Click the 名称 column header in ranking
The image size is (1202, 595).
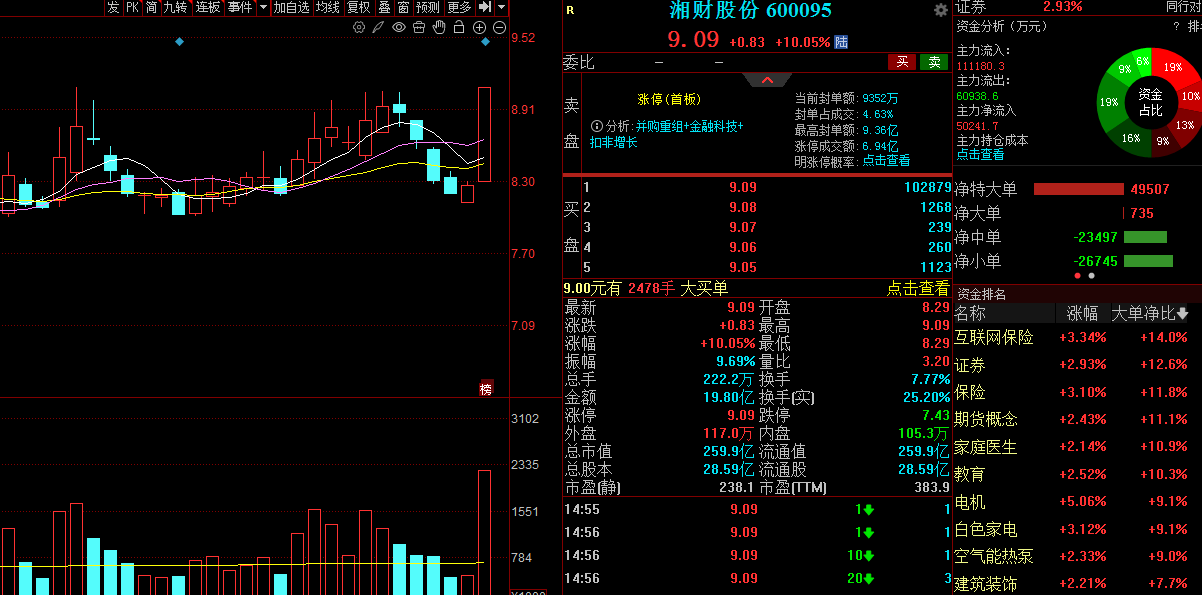click(x=970, y=313)
